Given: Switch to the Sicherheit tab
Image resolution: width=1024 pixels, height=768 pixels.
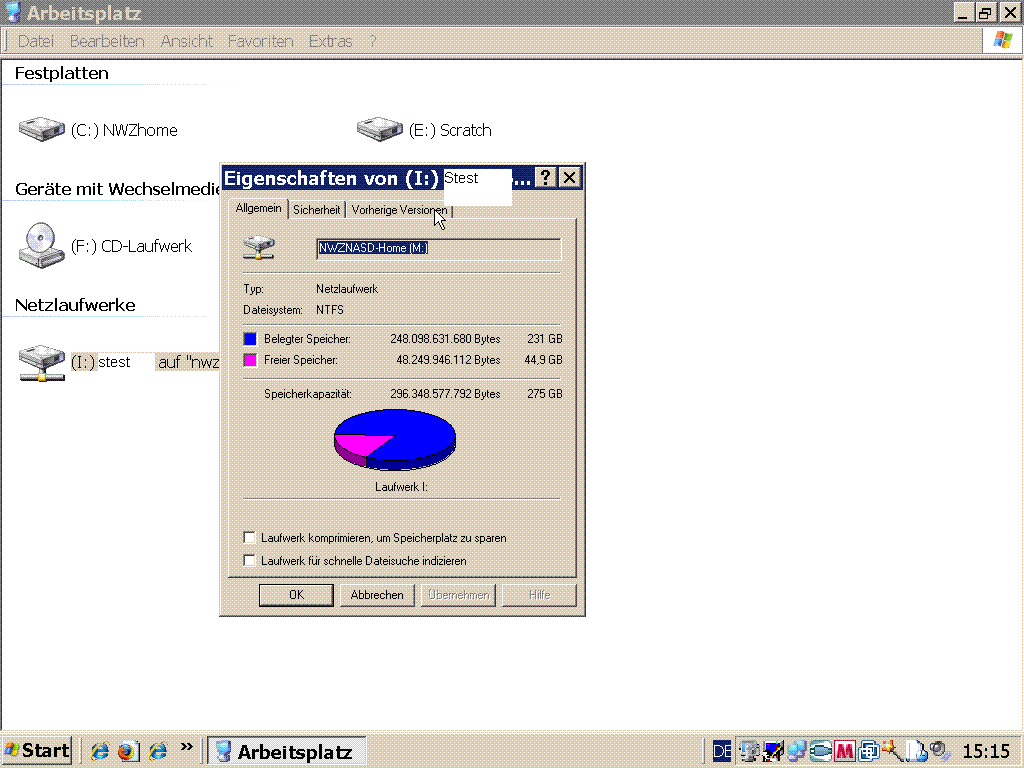Looking at the screenshot, I should click(316, 210).
